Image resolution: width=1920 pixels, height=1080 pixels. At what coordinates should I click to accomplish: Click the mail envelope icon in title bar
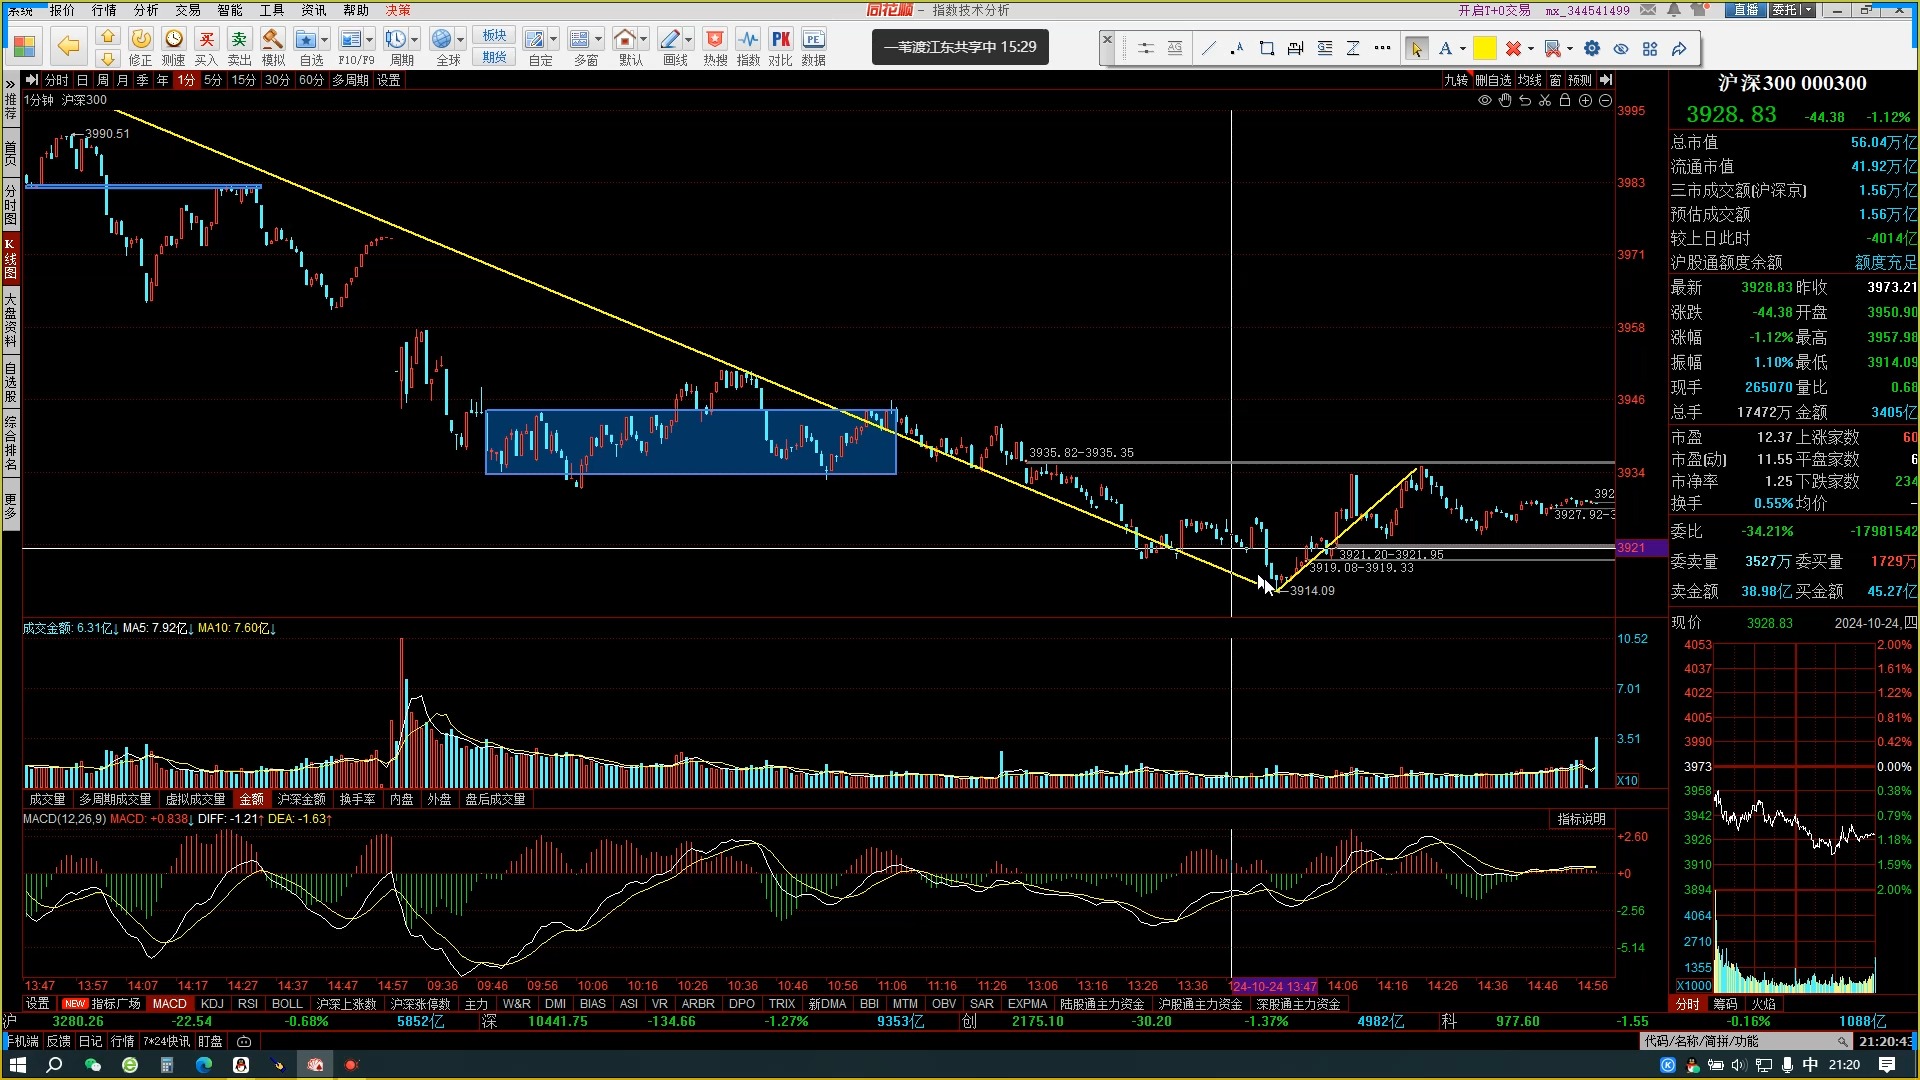[x=1648, y=10]
